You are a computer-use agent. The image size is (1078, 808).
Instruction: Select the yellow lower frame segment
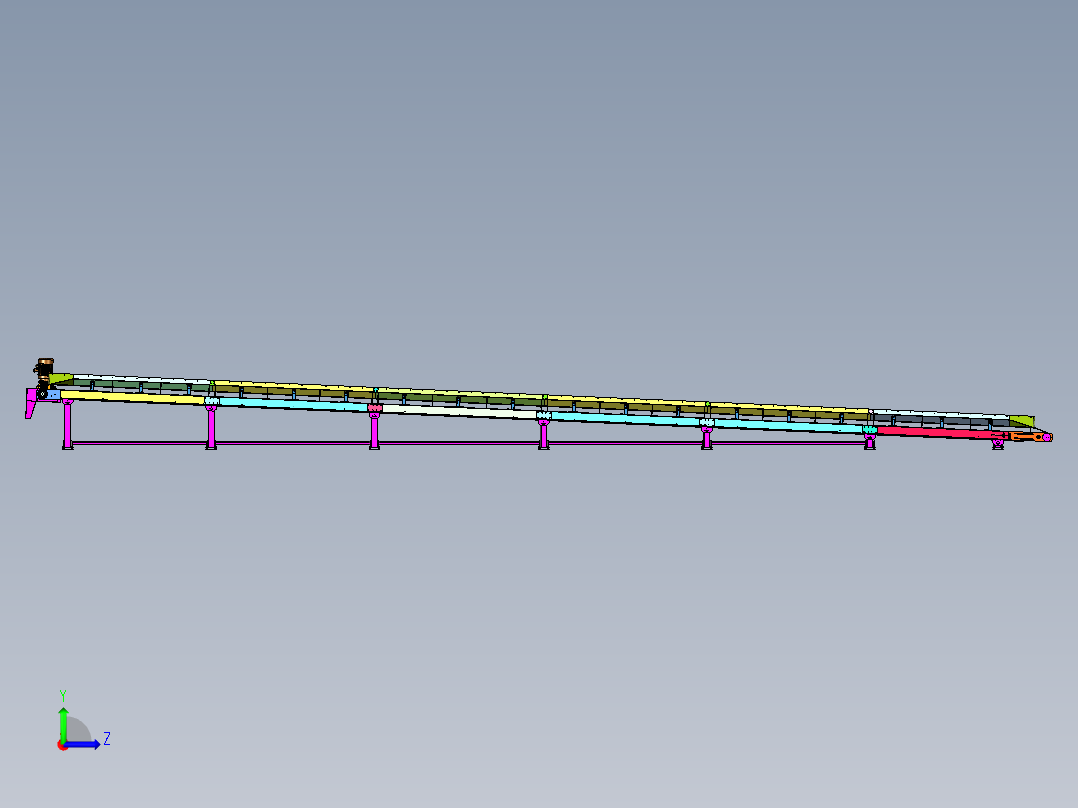[132, 396]
